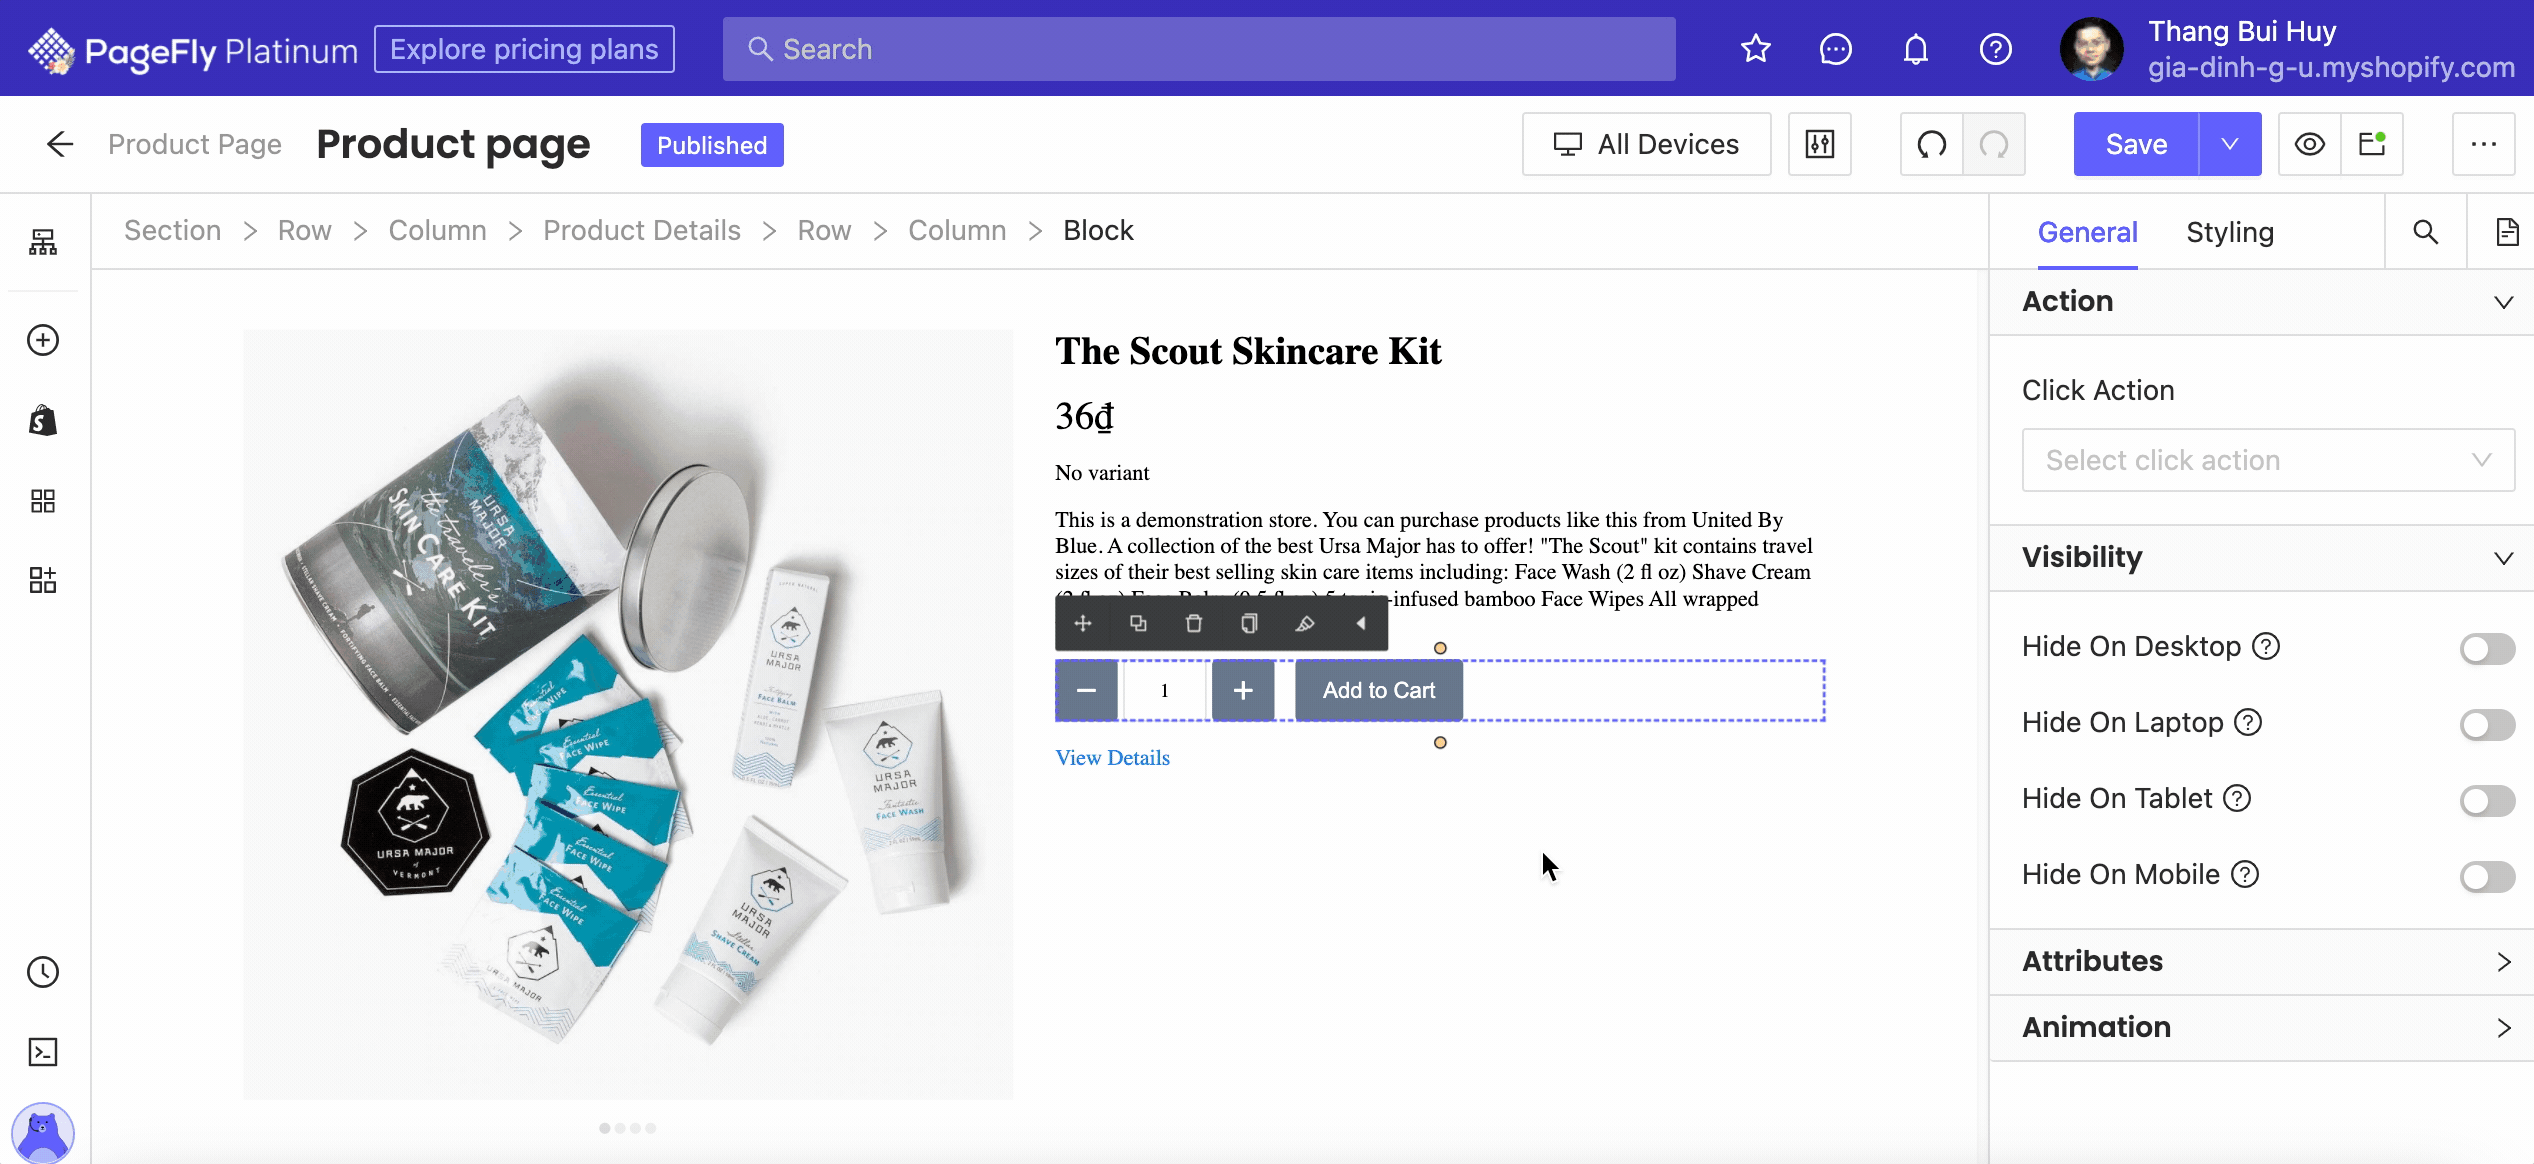Click the publish status icon with green dot
2534x1164 pixels.
pos(2372,144)
